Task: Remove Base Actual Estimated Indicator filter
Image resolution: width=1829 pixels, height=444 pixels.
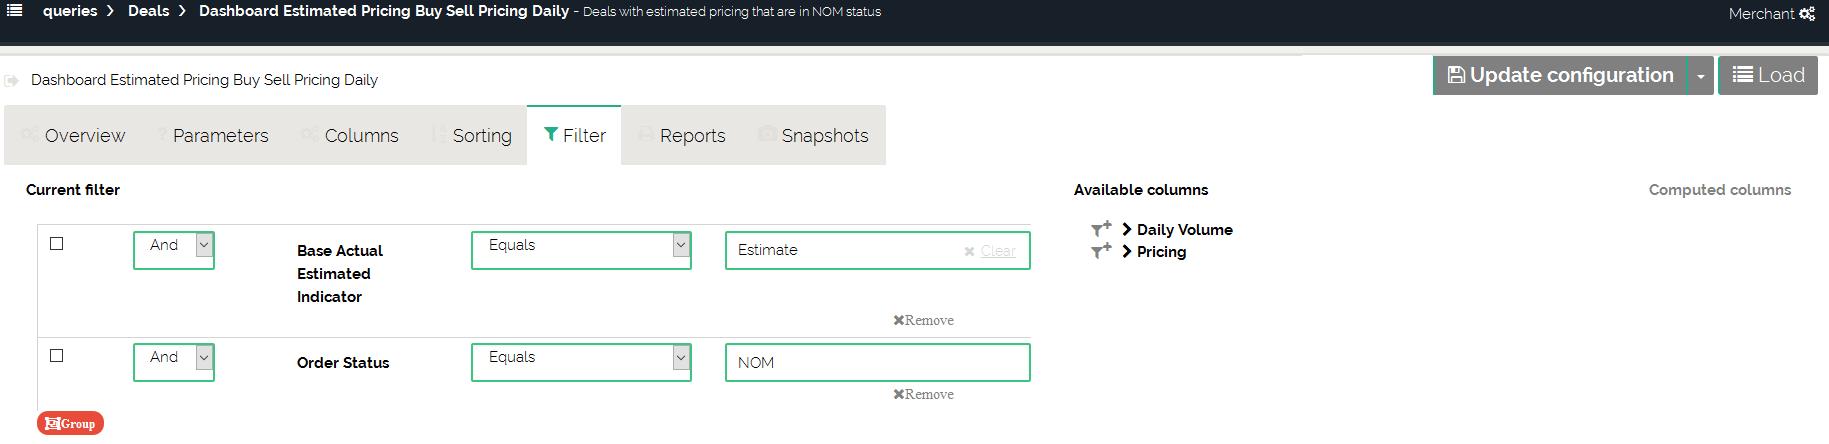Action: [x=923, y=320]
